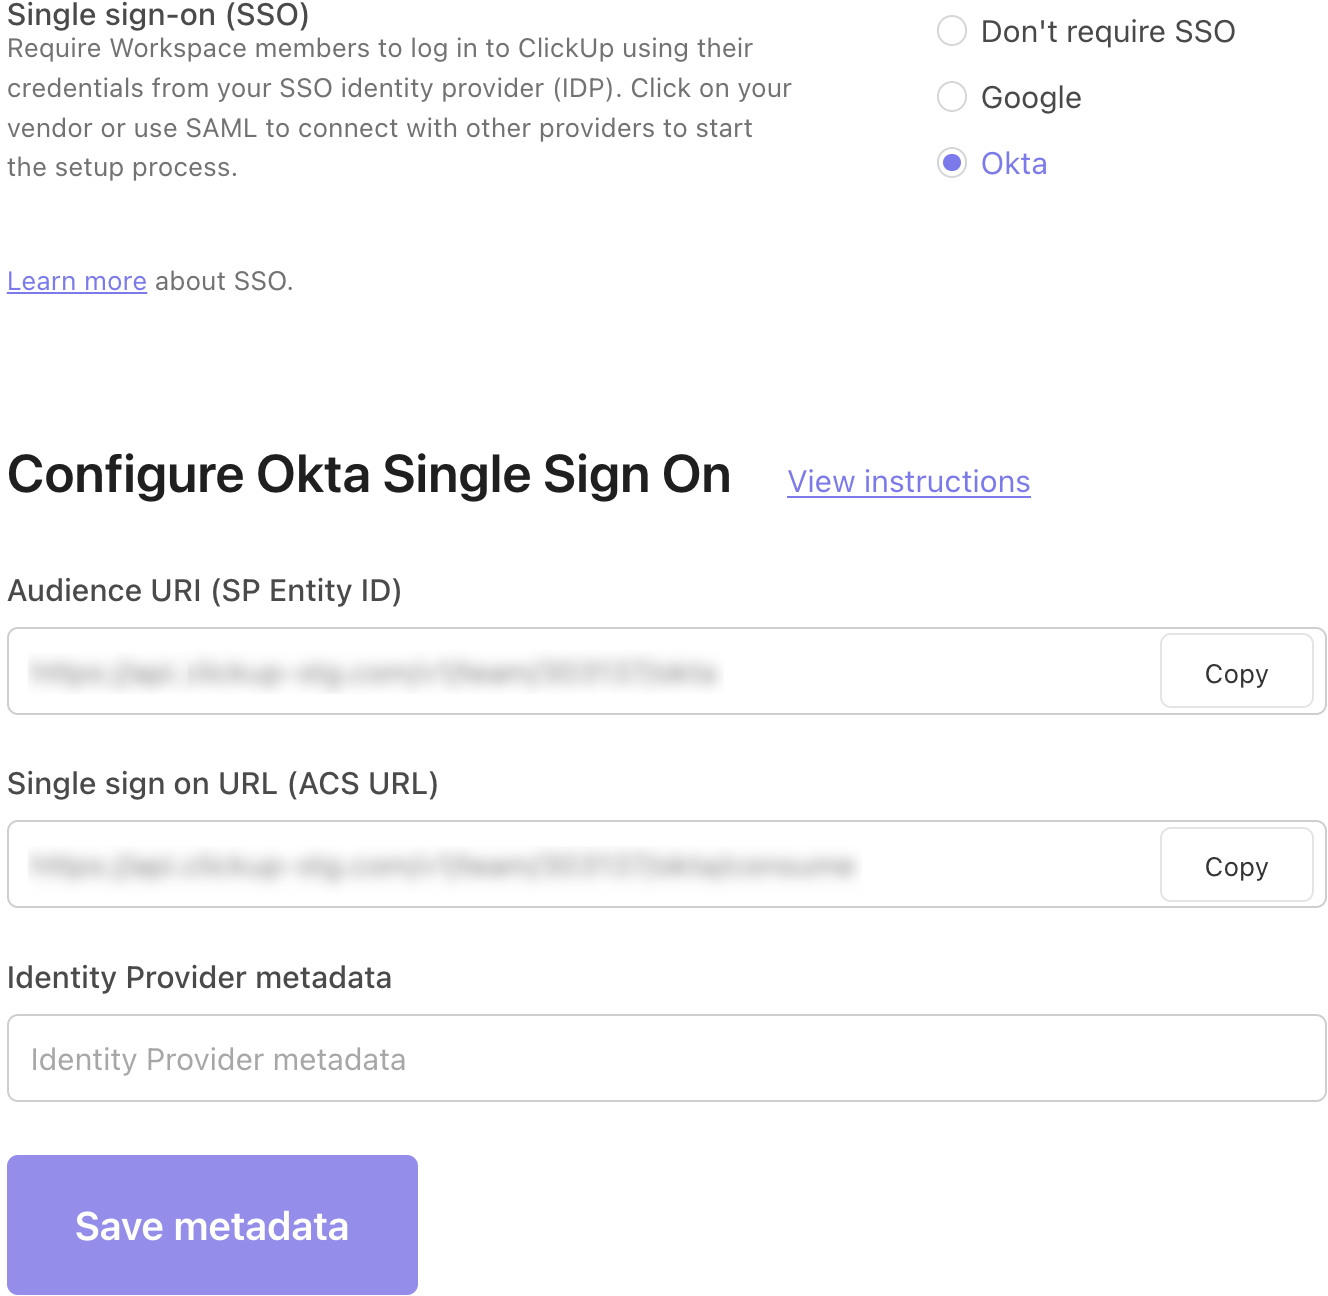The width and height of the screenshot is (1328, 1296).
Task: Click the "Single sign-on (SSO)" section title
Action: [158, 15]
